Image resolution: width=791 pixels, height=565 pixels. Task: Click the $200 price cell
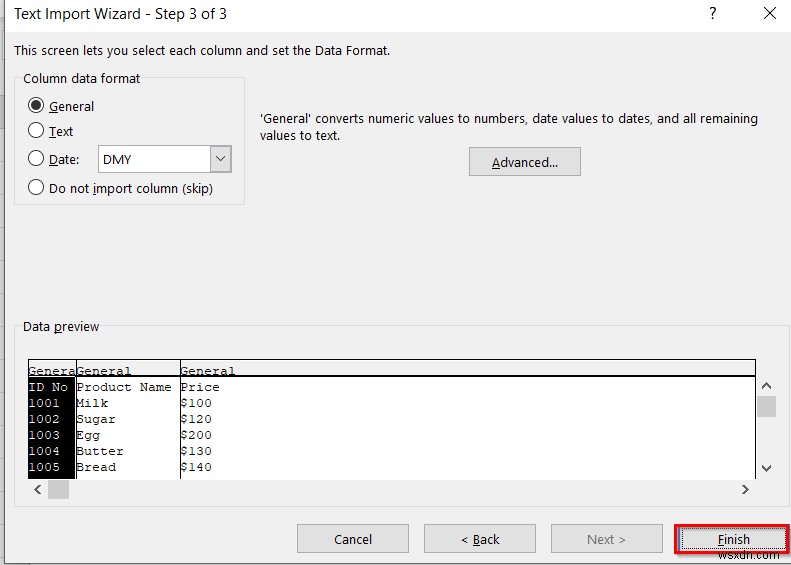click(x=196, y=435)
